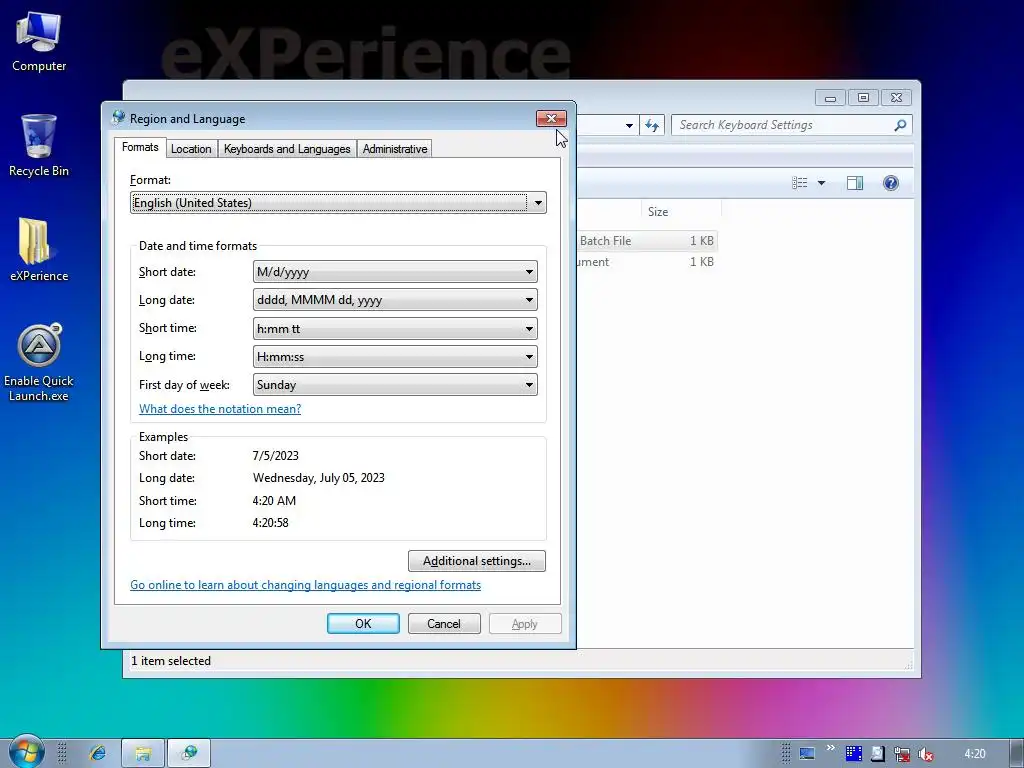Select the Batch File row in Explorer
The image size is (1024, 768).
click(647, 241)
